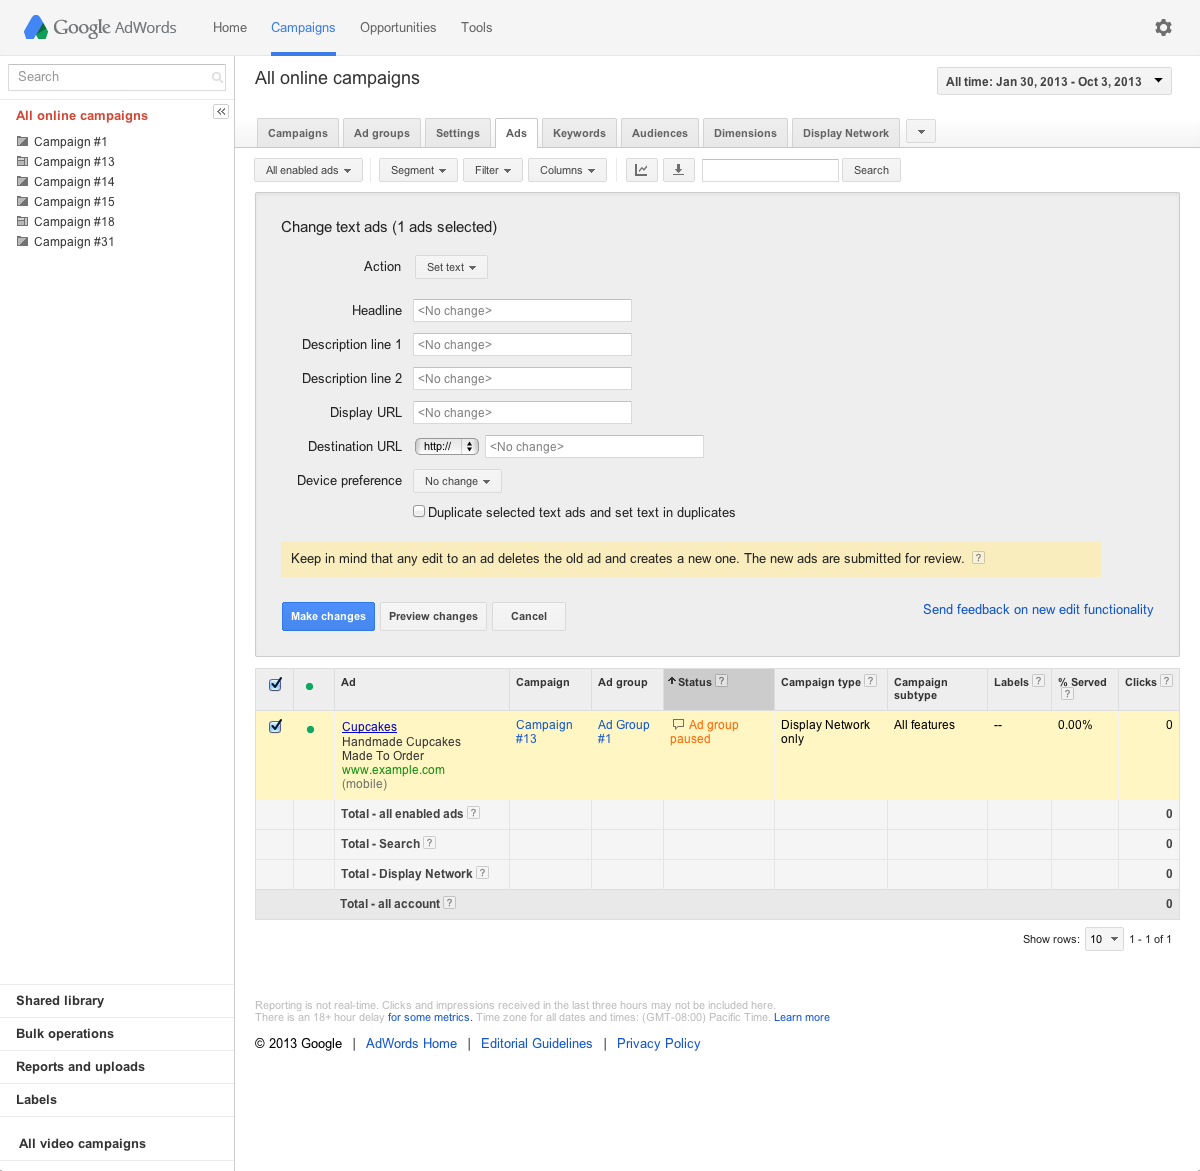Screen dimensions: 1200x1171
Task: Click help icon under % Served header
Action: tap(1067, 694)
